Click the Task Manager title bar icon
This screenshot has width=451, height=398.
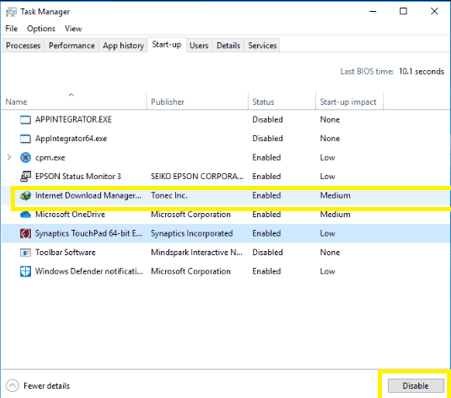click(x=11, y=12)
